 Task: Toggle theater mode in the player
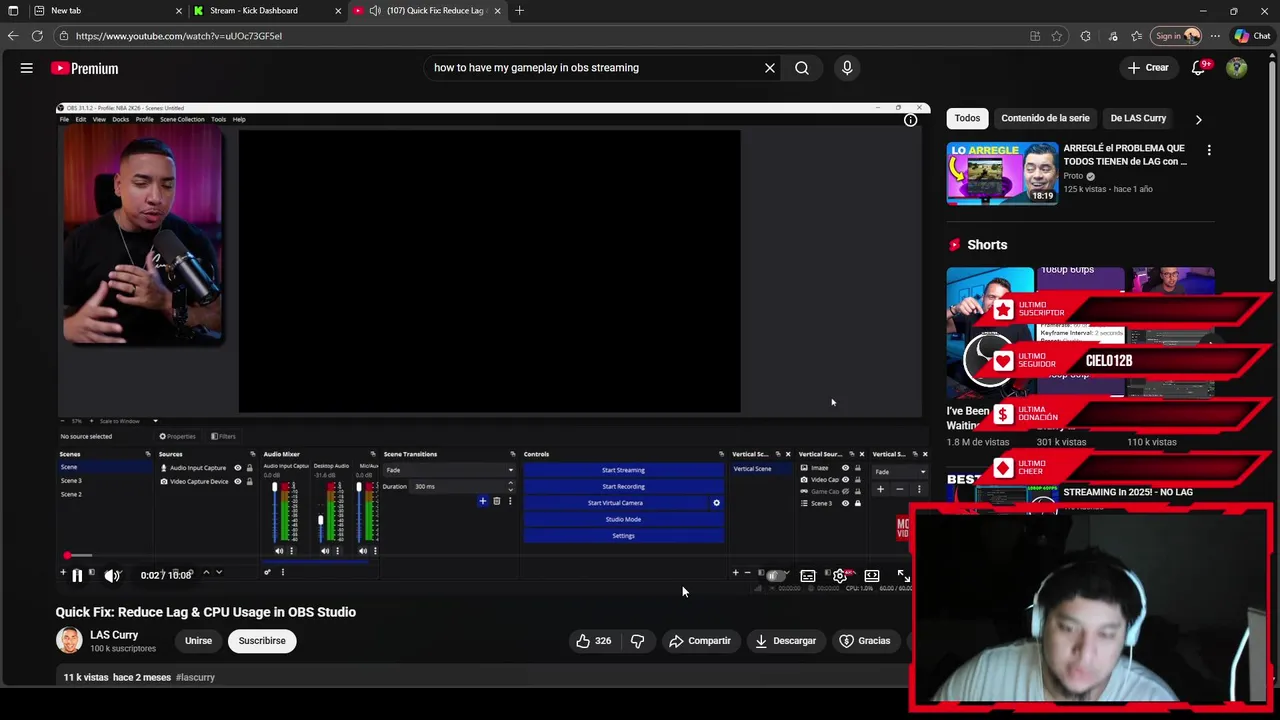tap(872, 576)
